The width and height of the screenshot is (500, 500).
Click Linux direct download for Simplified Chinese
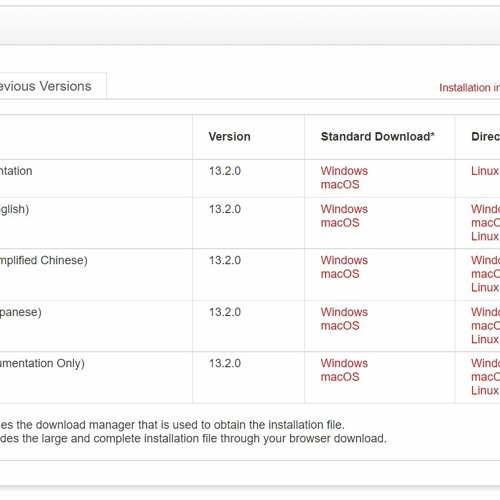485,287
